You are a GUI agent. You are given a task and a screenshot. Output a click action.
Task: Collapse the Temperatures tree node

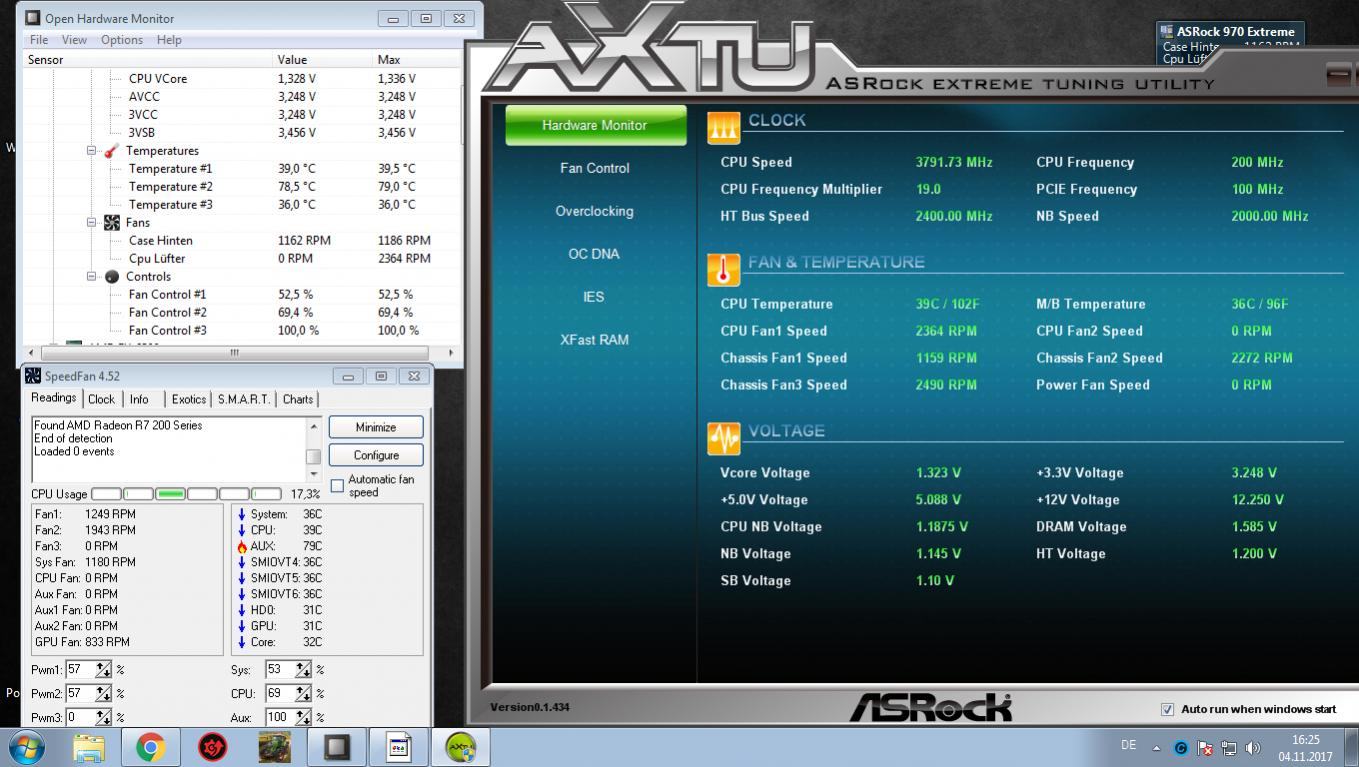click(x=92, y=151)
